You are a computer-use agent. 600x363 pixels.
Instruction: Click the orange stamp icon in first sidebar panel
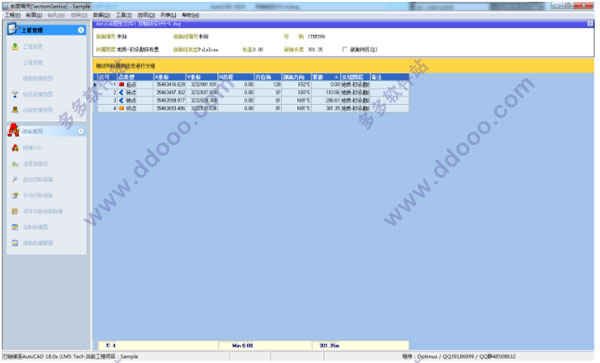pos(15,110)
